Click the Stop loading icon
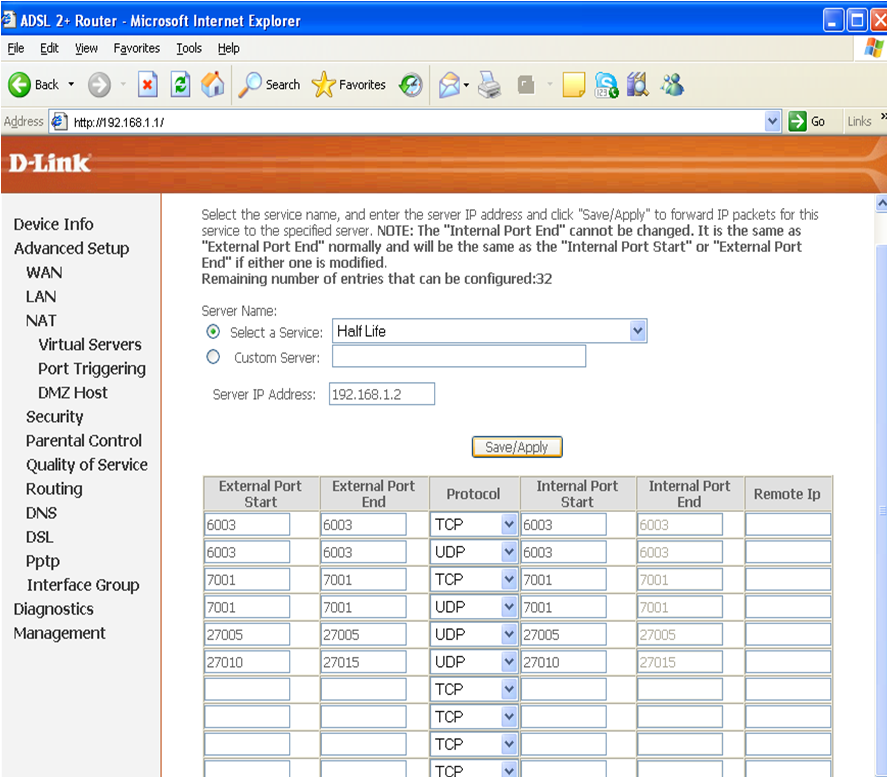This screenshot has height=778, width=888. point(147,85)
